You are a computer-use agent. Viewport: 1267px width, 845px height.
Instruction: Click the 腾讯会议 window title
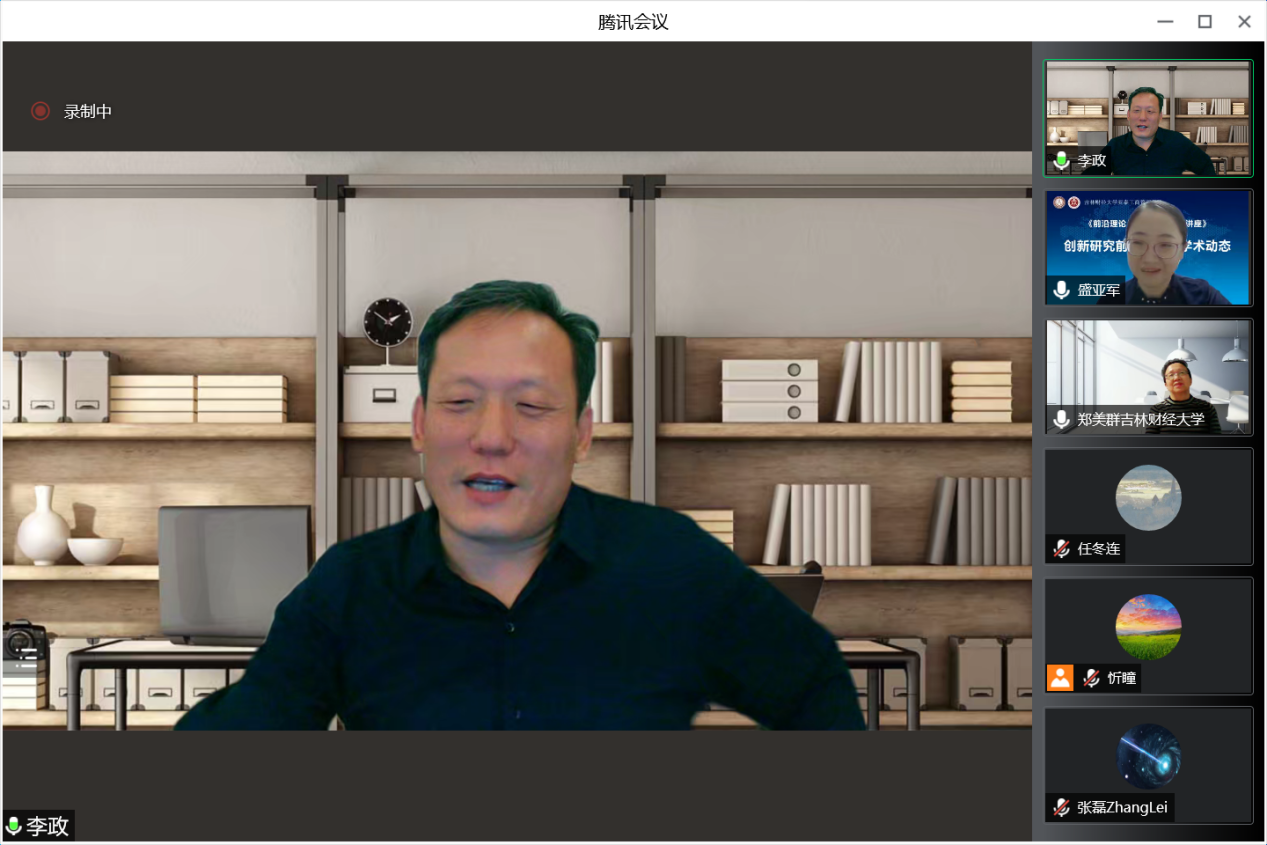pos(633,21)
